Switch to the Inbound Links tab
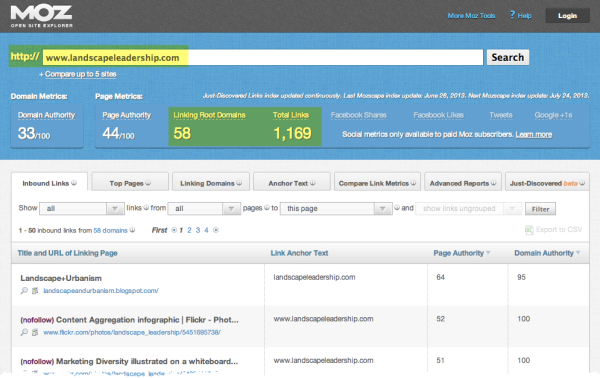This screenshot has height=378, width=600. point(49,183)
